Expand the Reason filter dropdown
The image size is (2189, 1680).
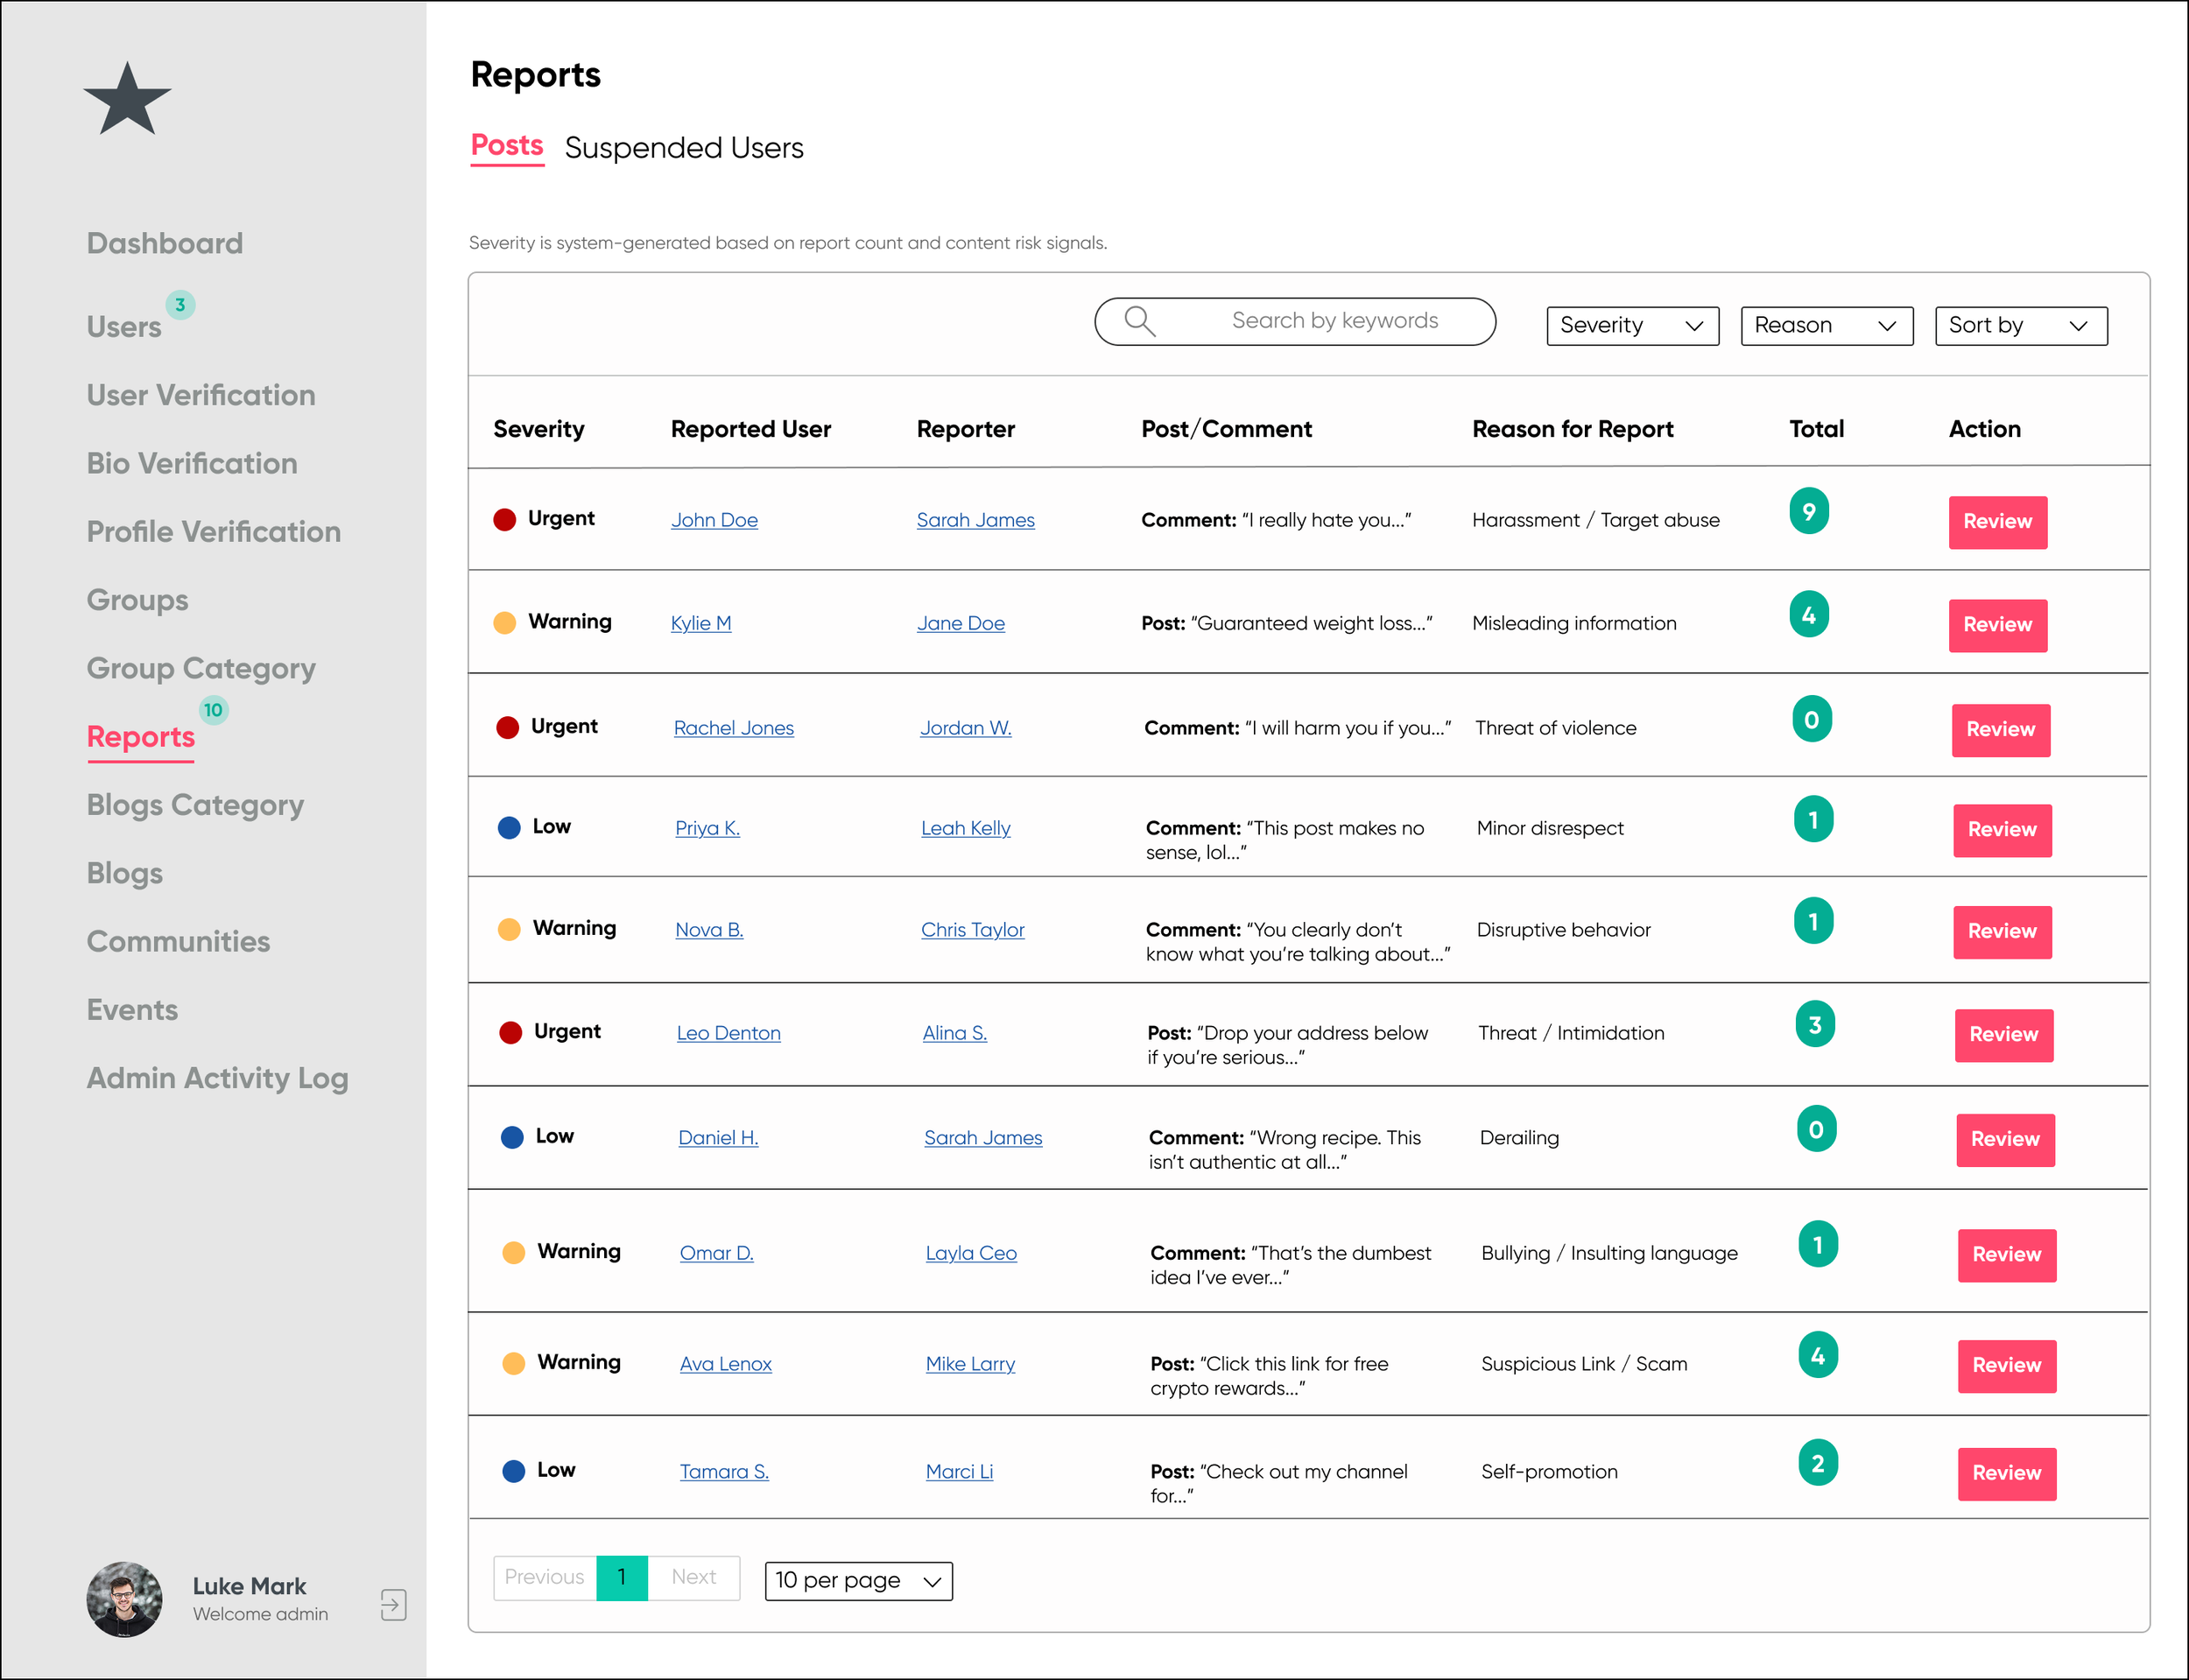tap(1825, 326)
